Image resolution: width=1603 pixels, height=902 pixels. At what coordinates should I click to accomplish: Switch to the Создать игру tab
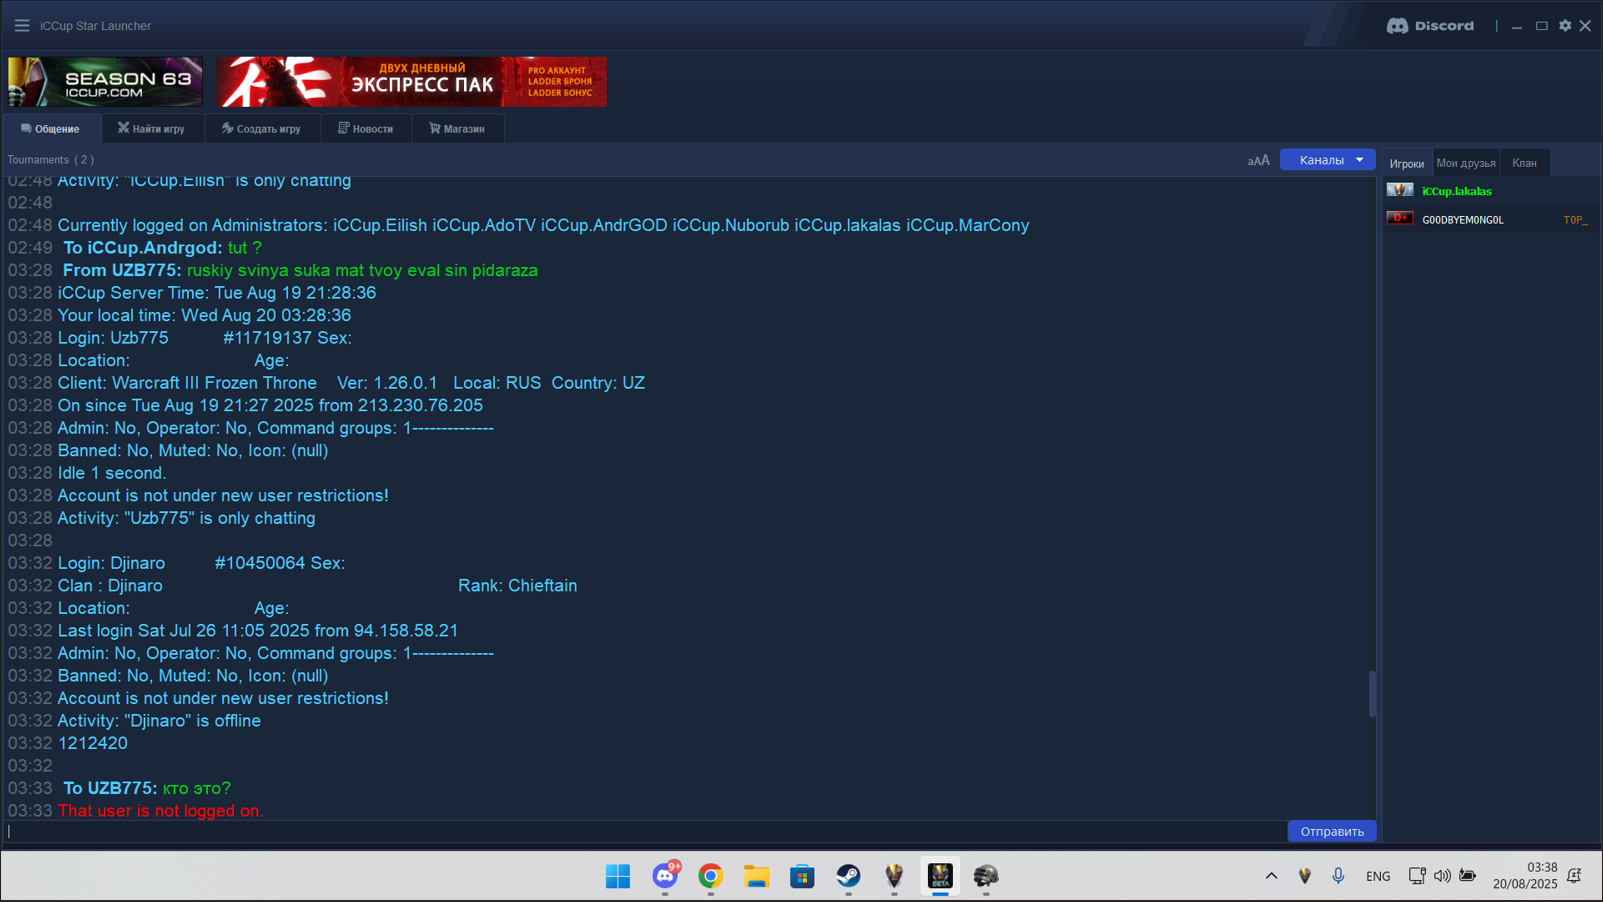262,129
